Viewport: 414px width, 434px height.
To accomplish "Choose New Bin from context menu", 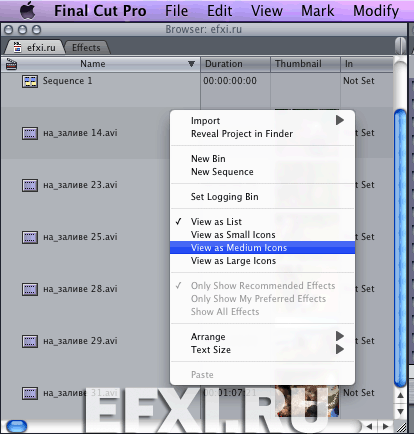I will click(262, 159).
